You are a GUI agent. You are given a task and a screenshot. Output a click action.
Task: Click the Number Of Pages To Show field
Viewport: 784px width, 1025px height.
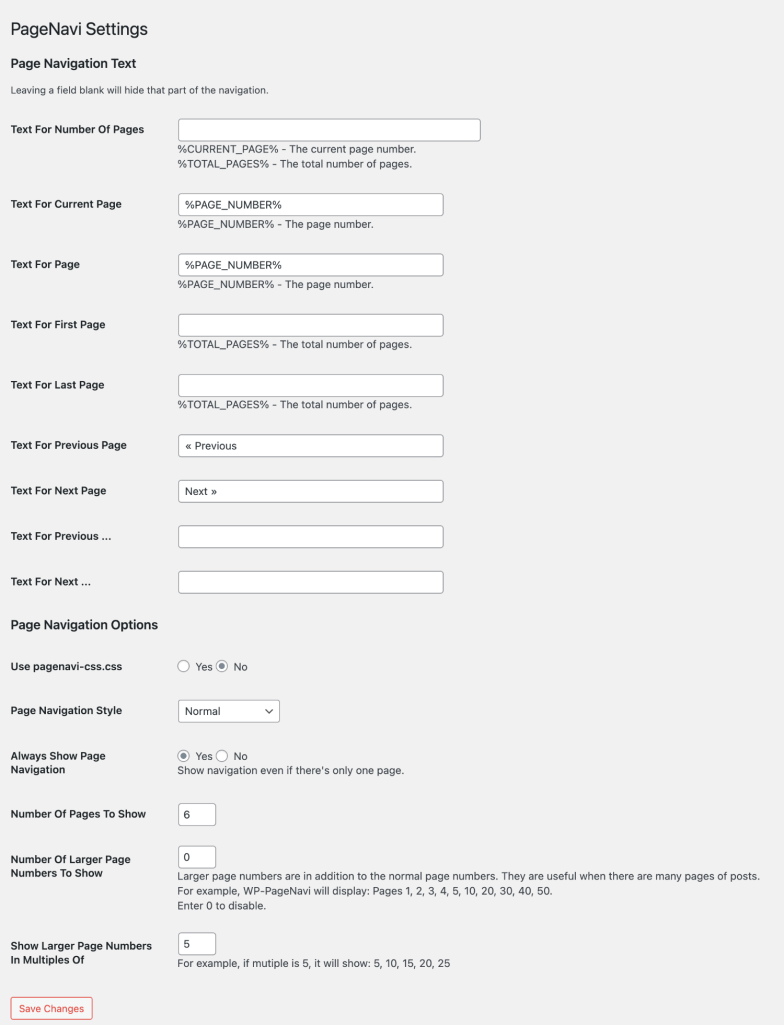196,814
